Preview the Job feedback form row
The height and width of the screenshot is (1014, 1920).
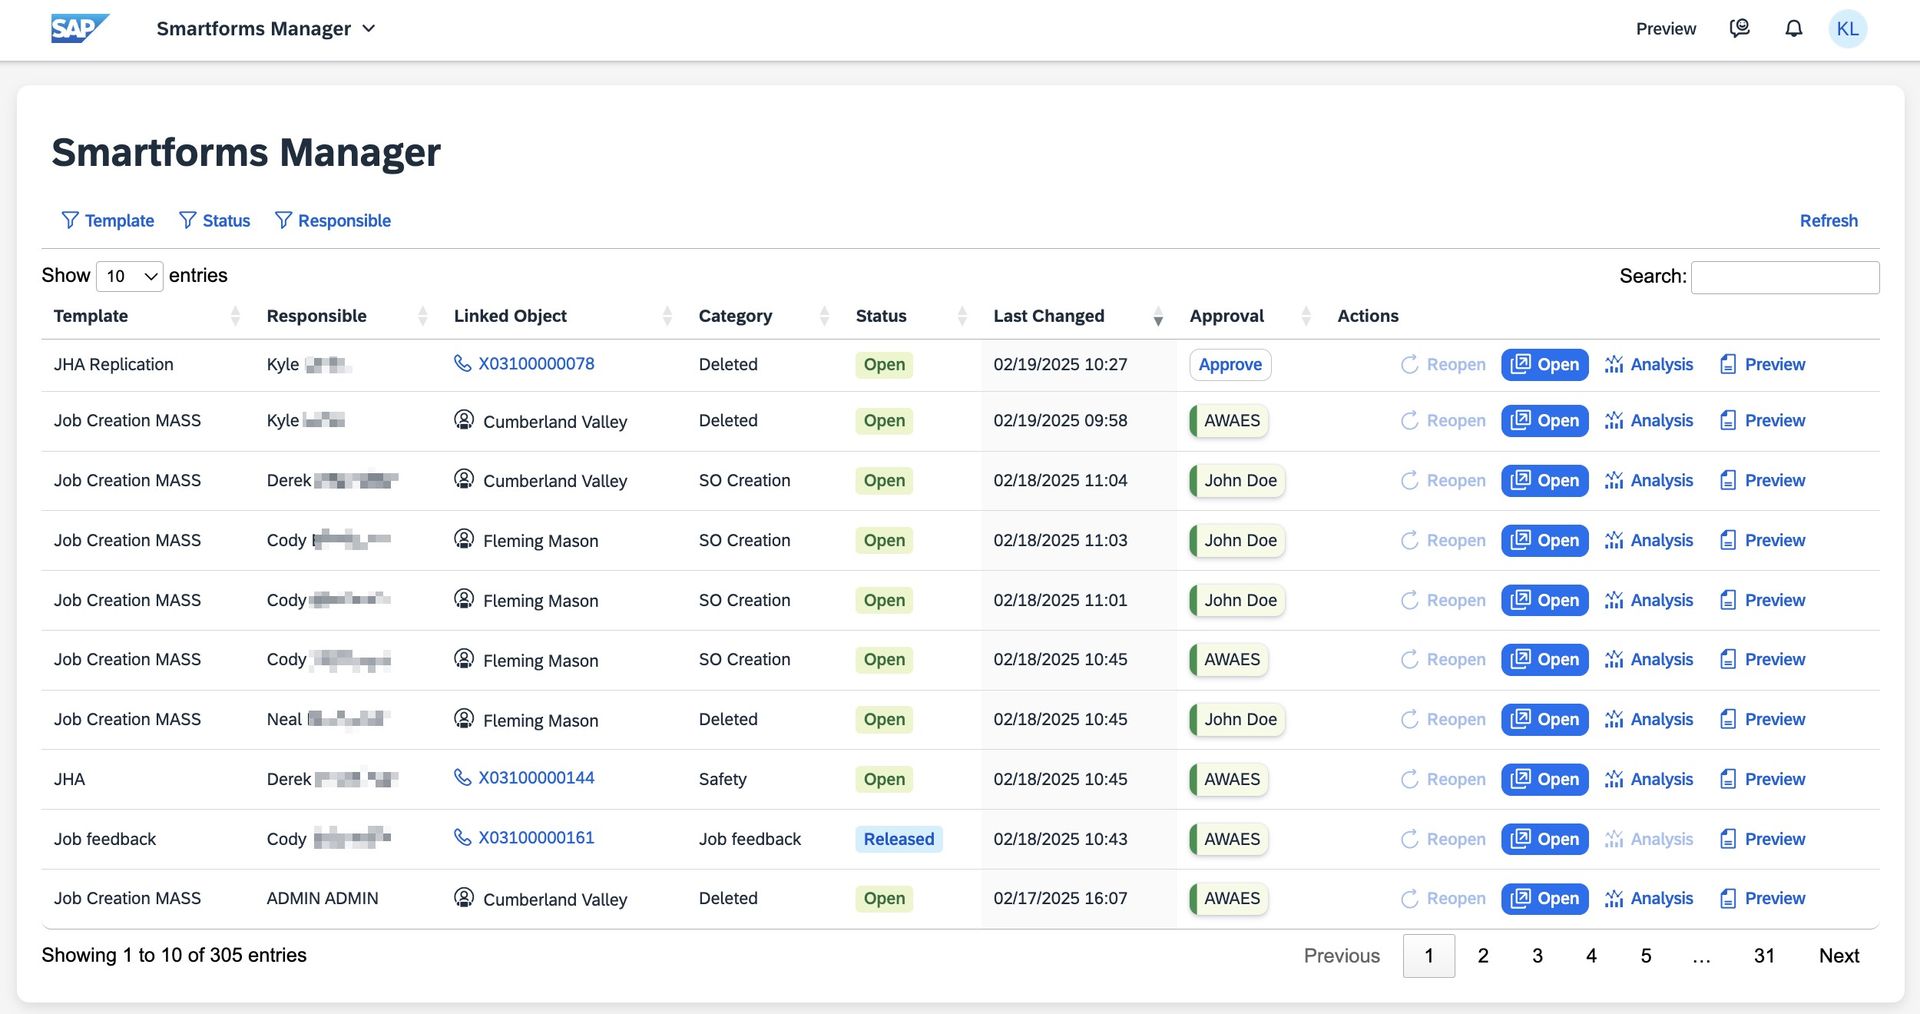(1761, 839)
